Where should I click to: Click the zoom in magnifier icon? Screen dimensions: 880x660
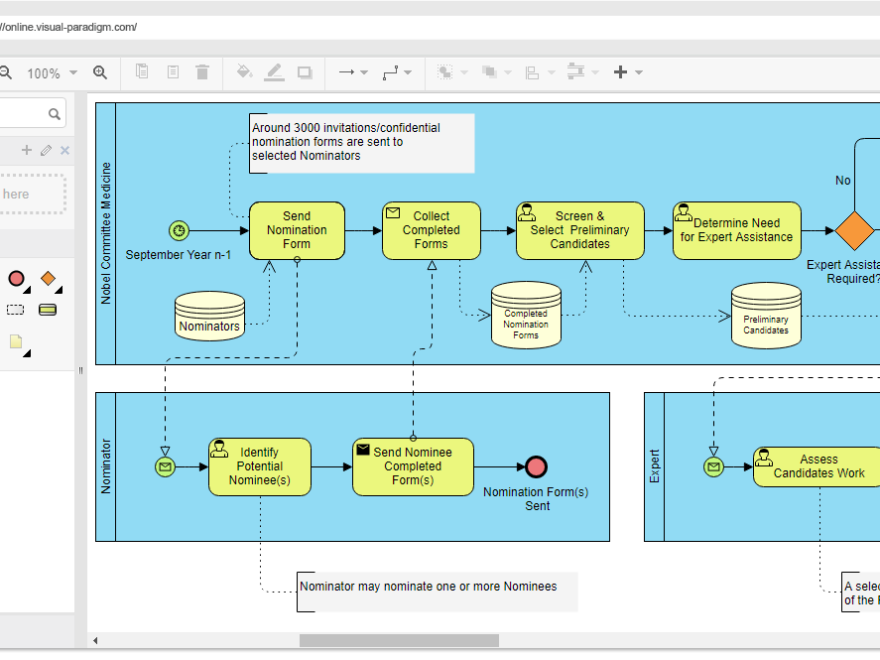tap(99, 72)
